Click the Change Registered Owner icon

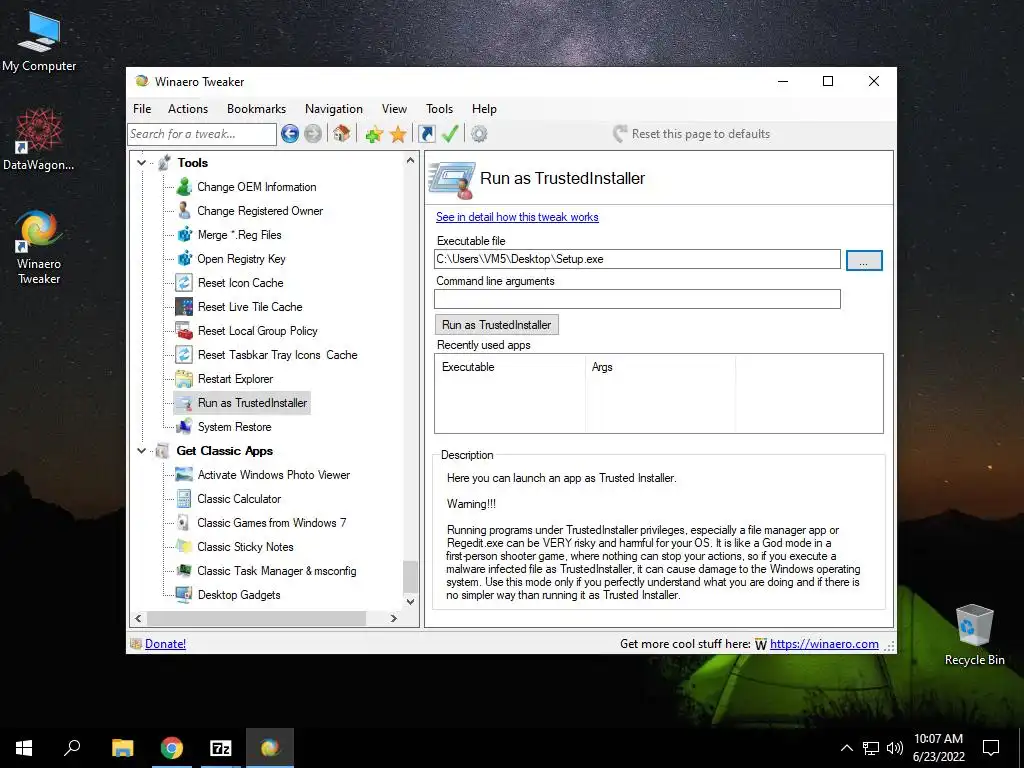point(184,211)
